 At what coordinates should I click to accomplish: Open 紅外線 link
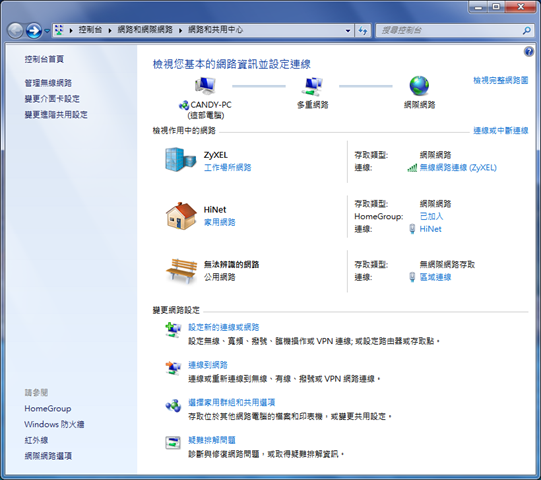click(x=36, y=440)
